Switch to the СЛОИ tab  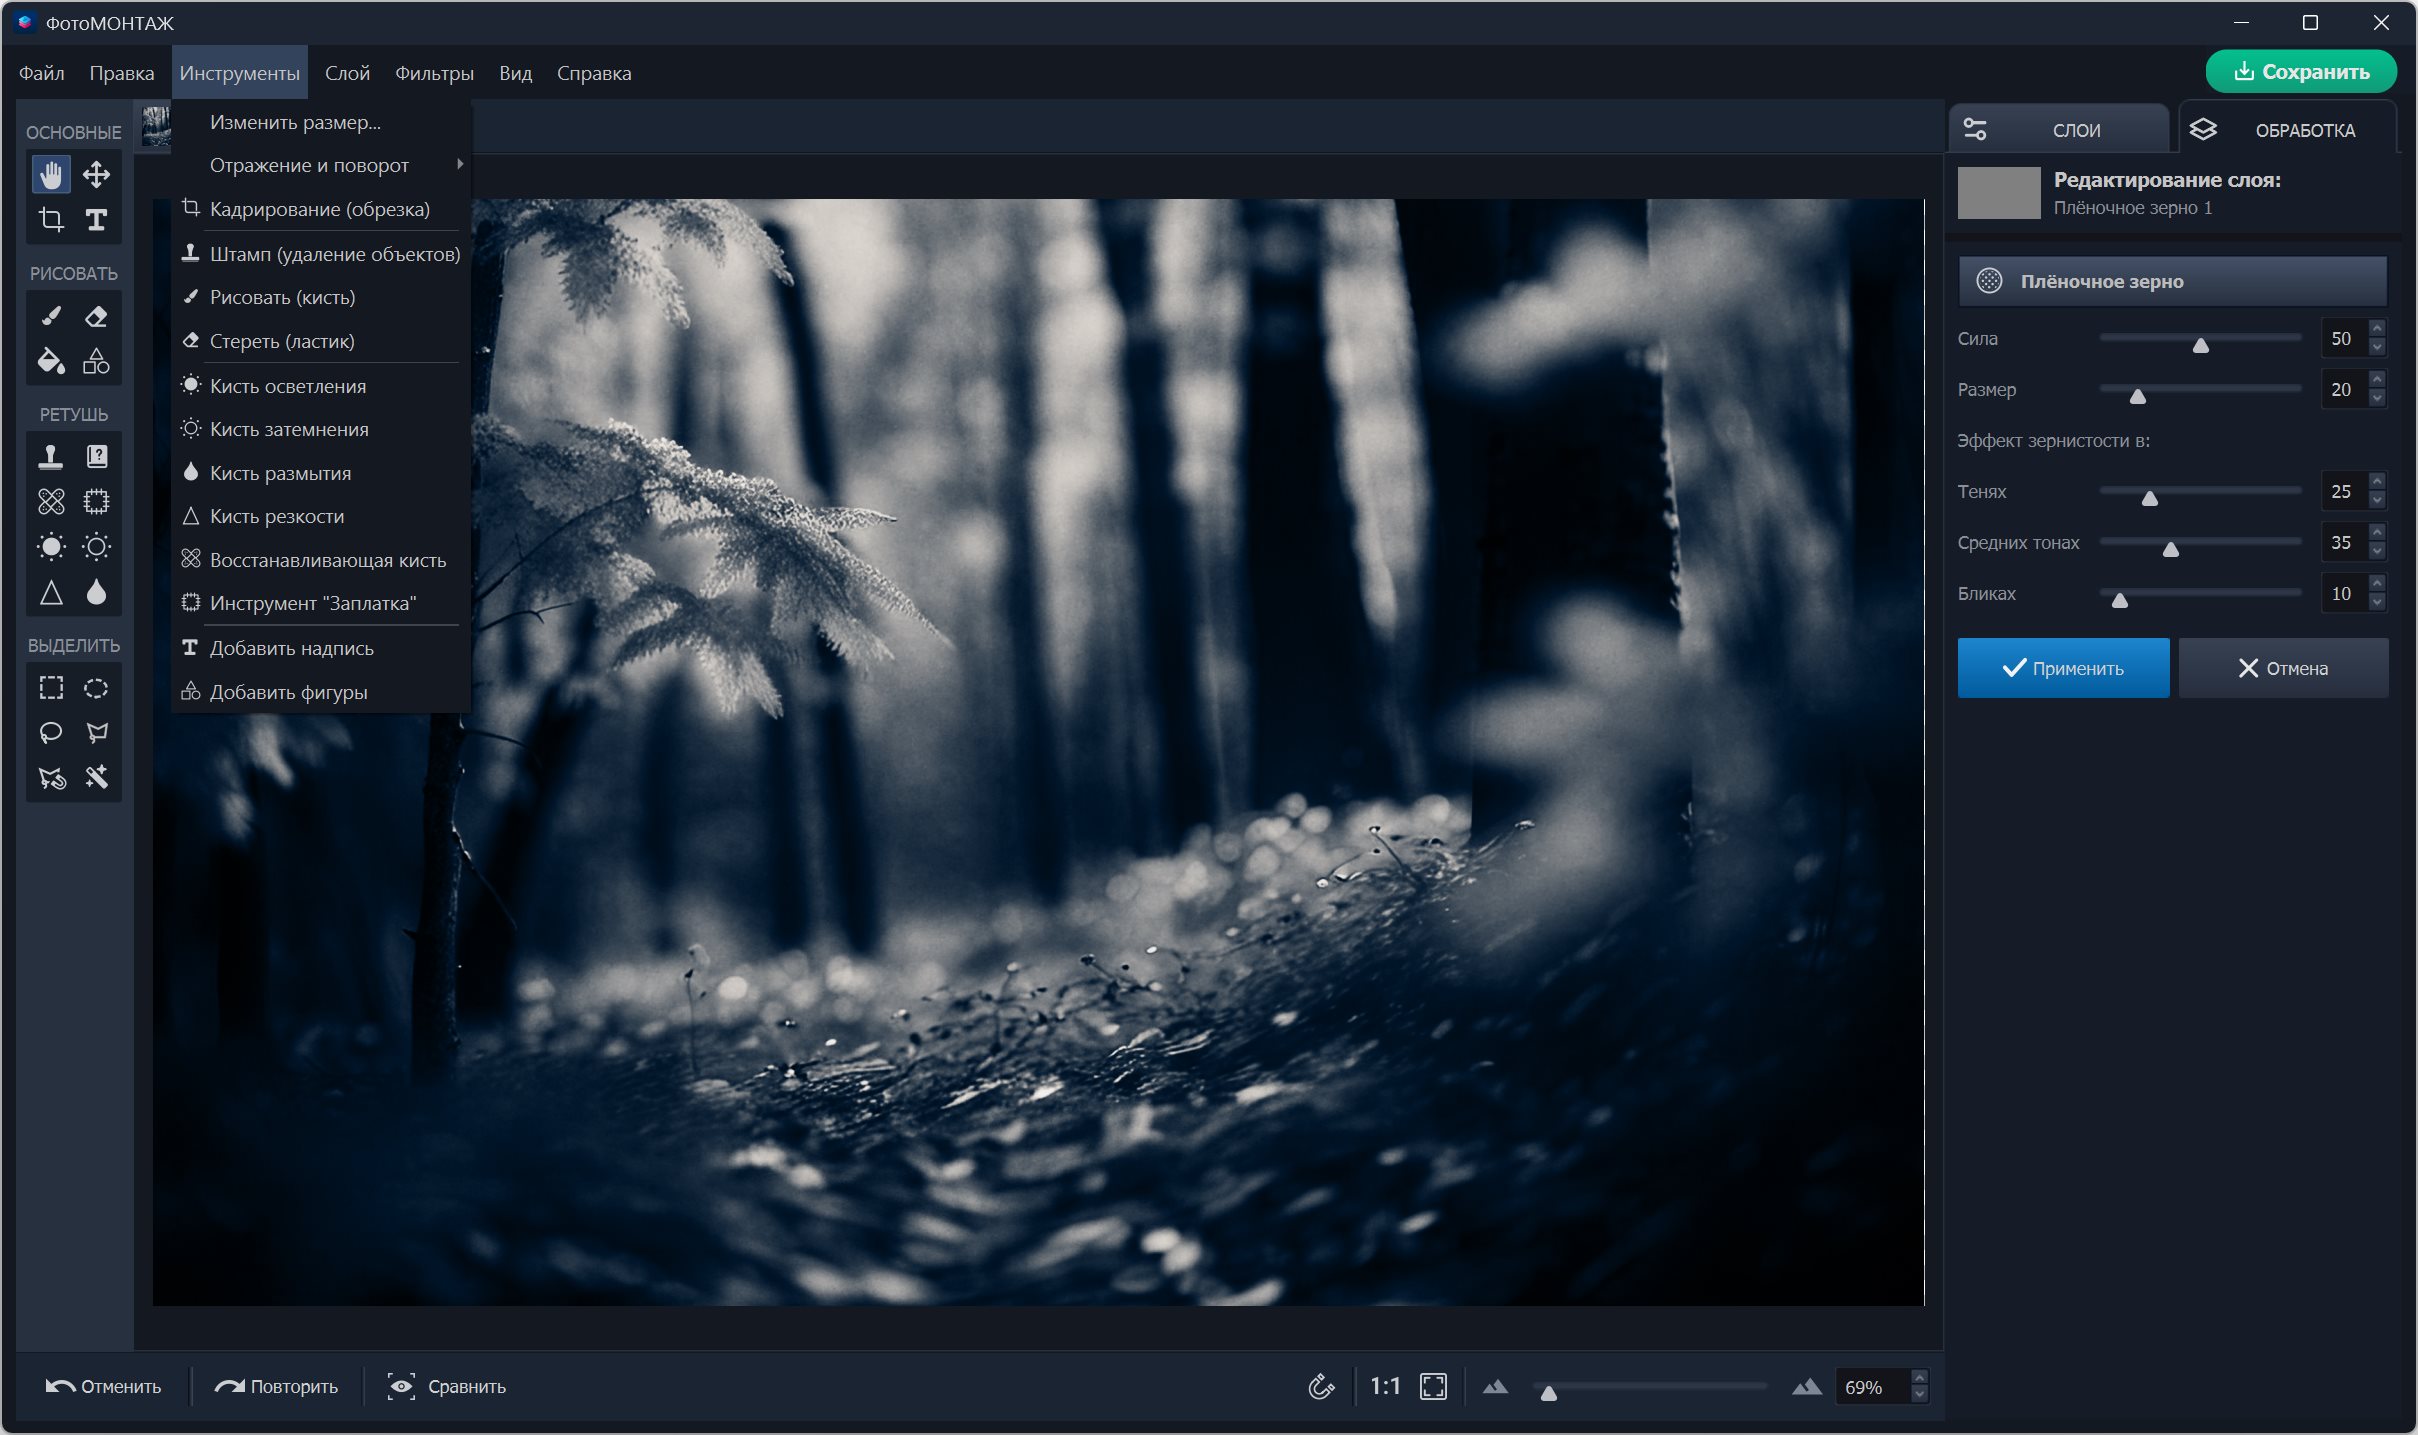pos(2060,130)
